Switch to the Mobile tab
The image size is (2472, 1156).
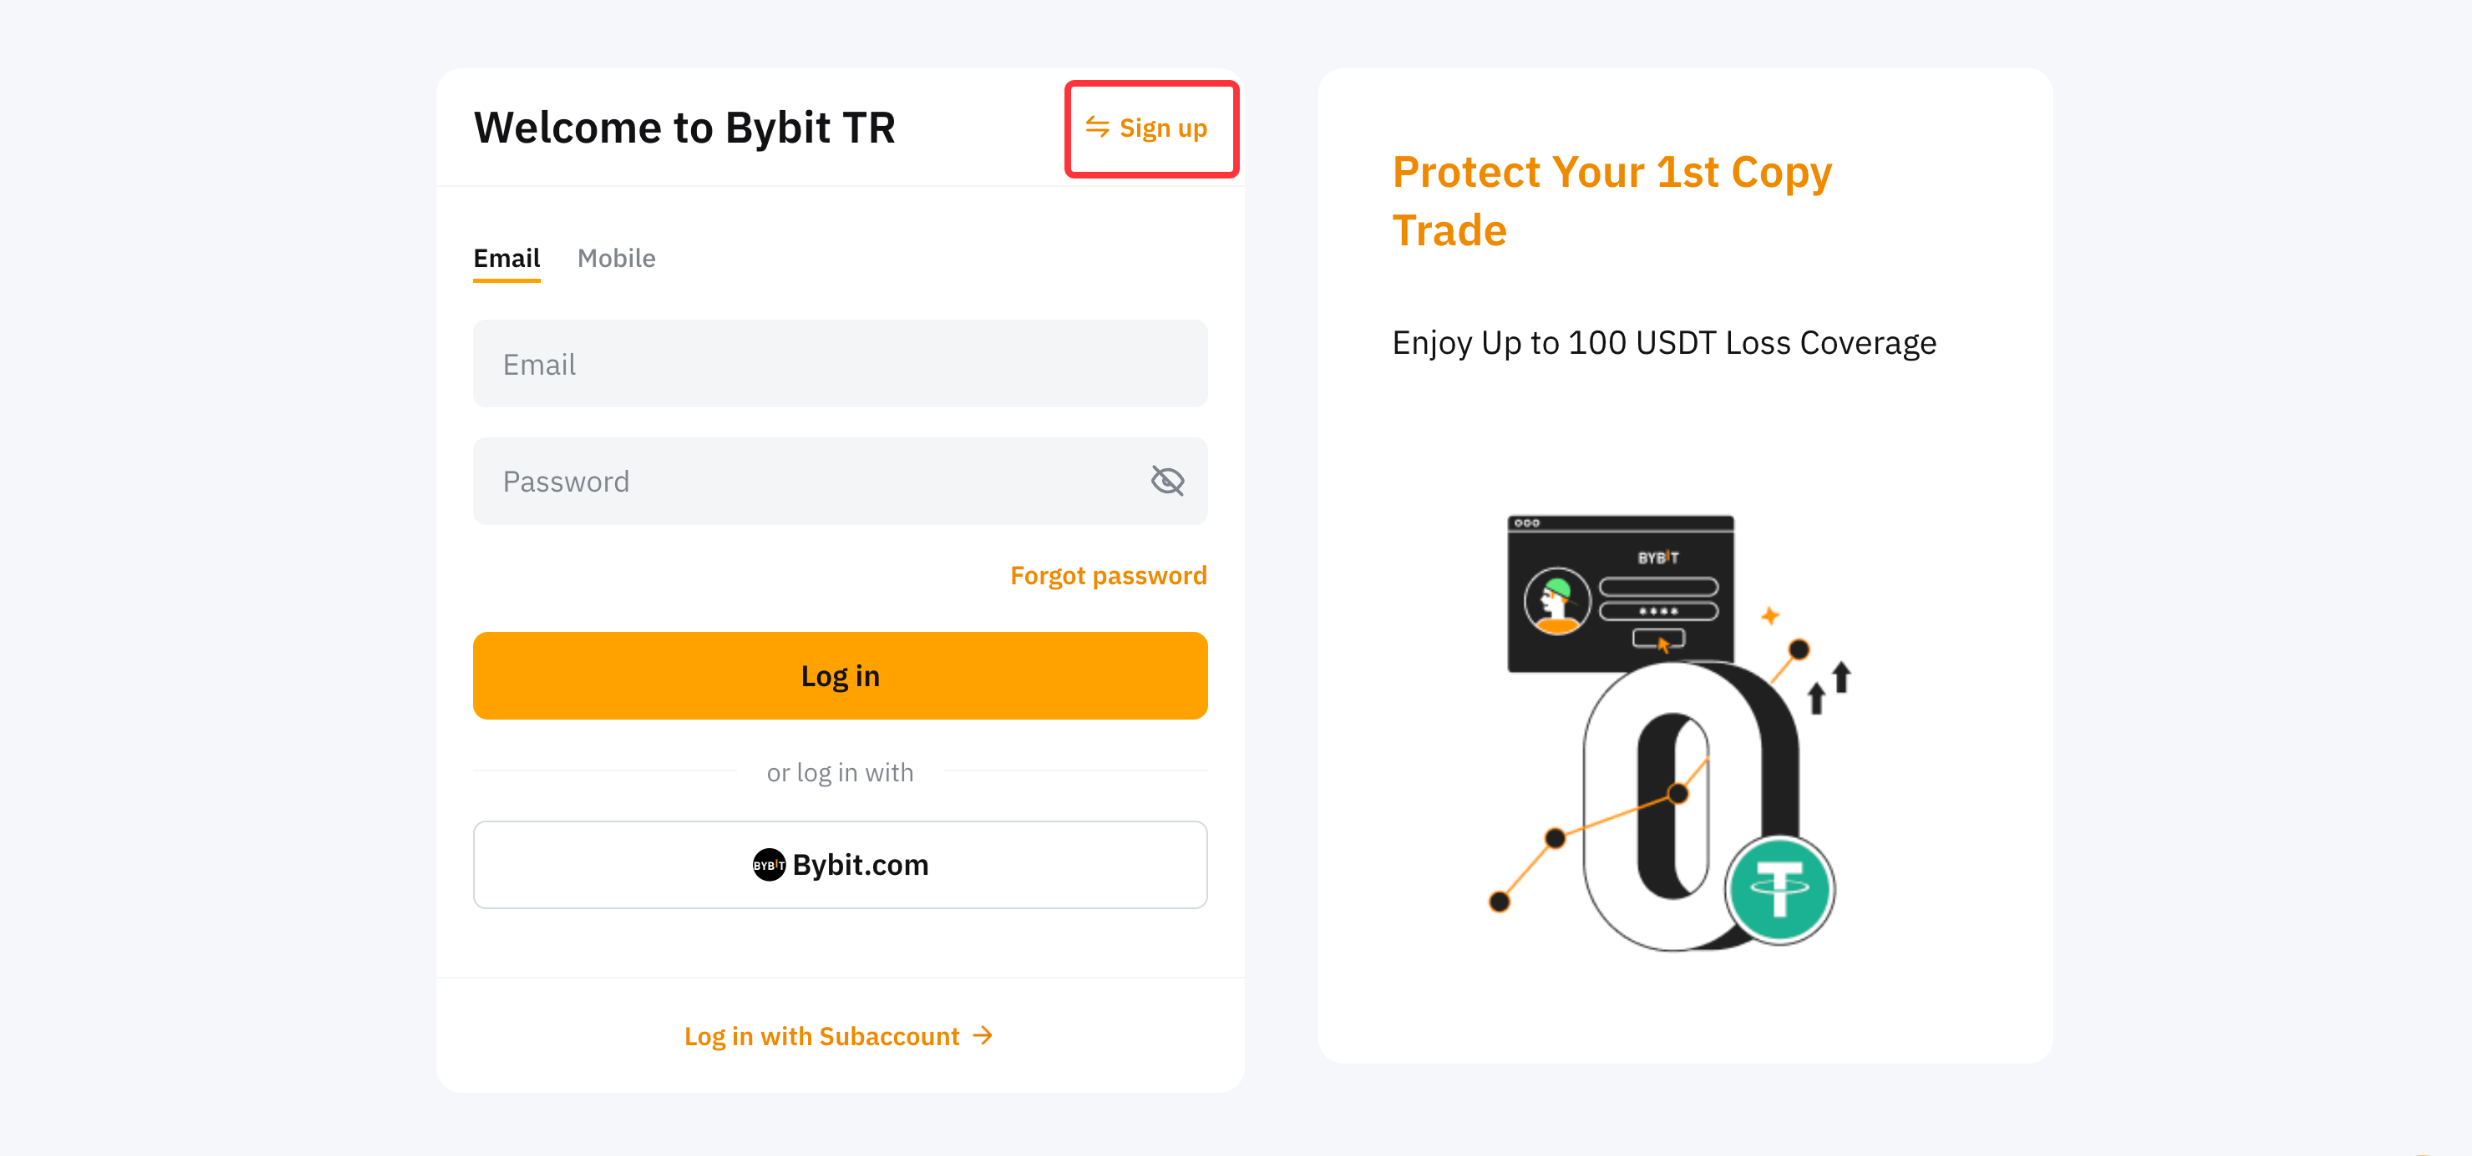(616, 258)
